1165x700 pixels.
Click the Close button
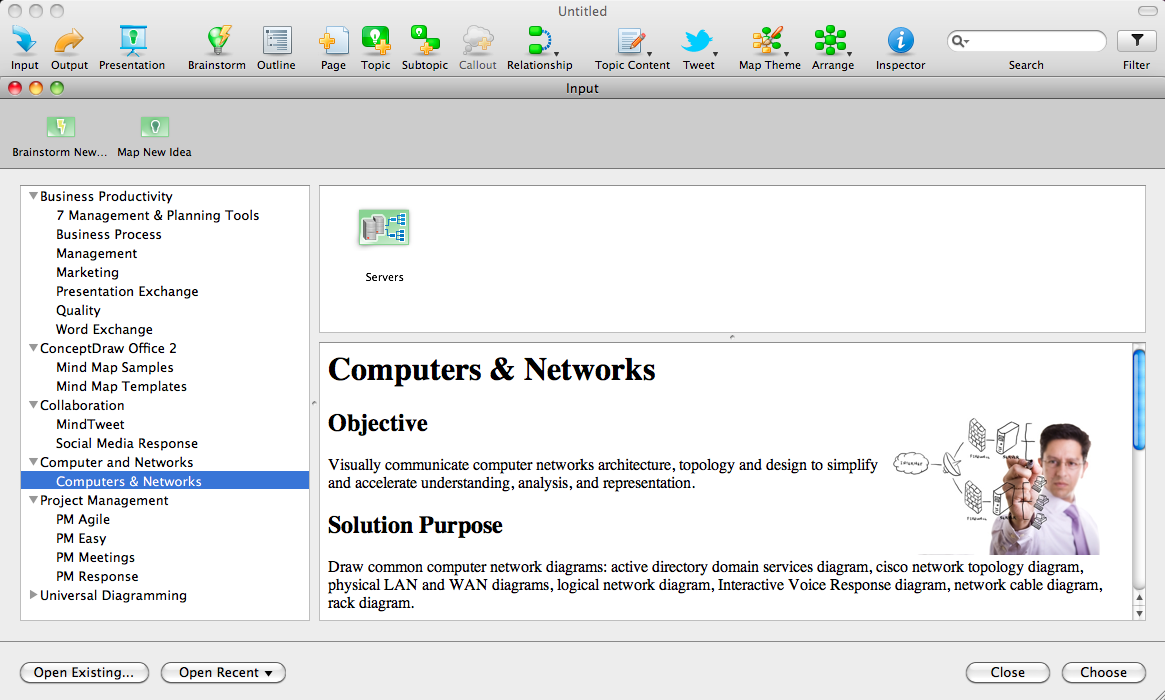(x=1007, y=673)
